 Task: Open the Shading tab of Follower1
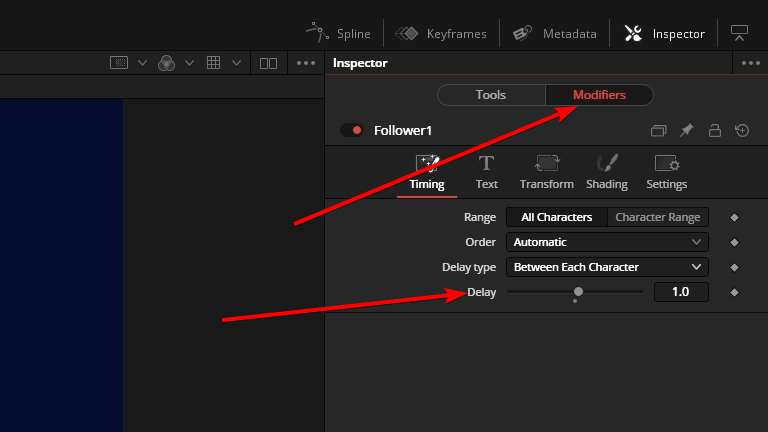[606, 172]
